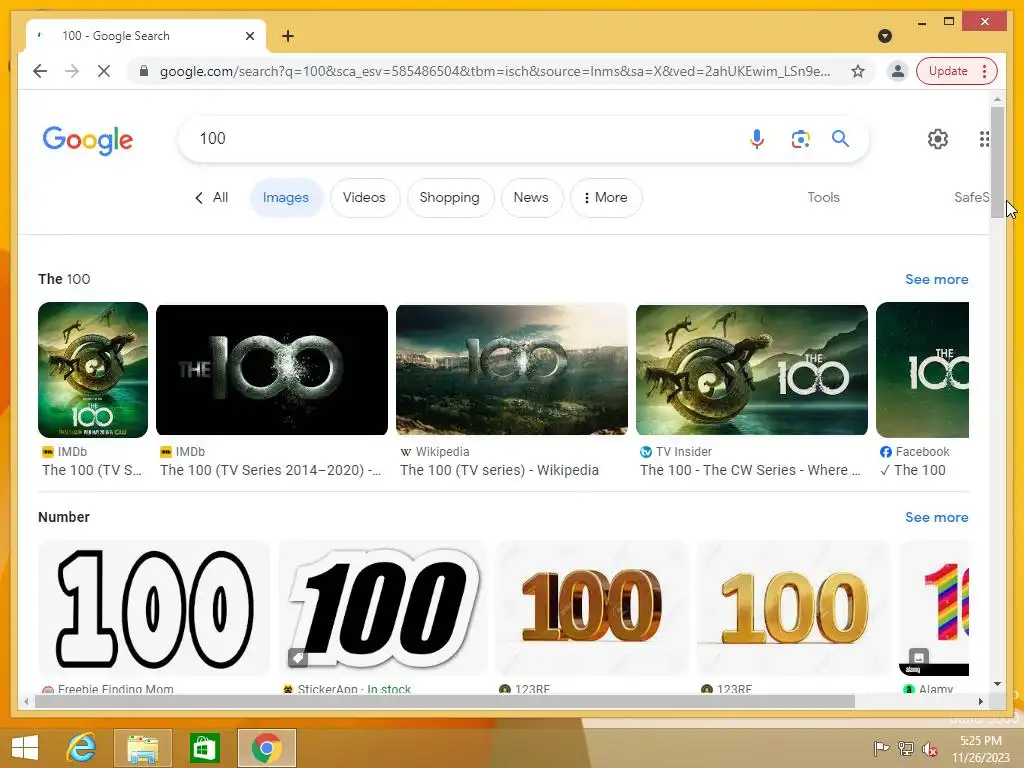Go back to All results
Image resolution: width=1024 pixels, height=768 pixels.
pos(212,197)
